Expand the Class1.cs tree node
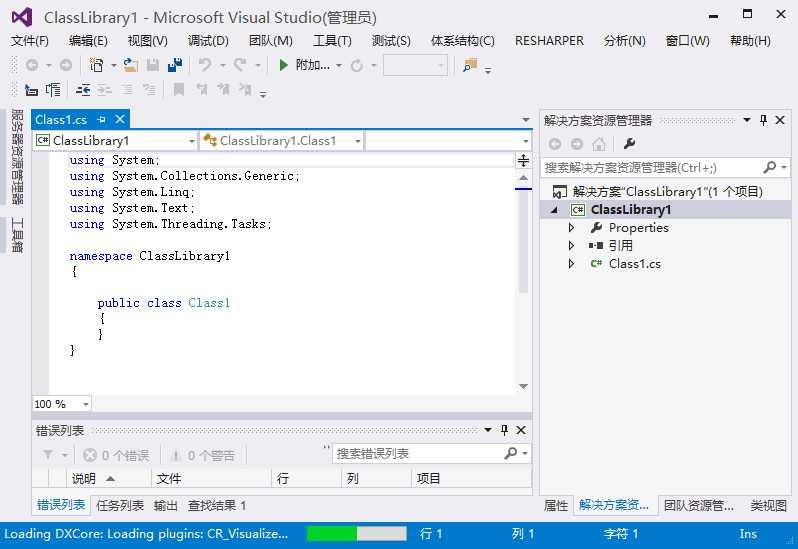This screenshot has width=798, height=549. coord(571,264)
